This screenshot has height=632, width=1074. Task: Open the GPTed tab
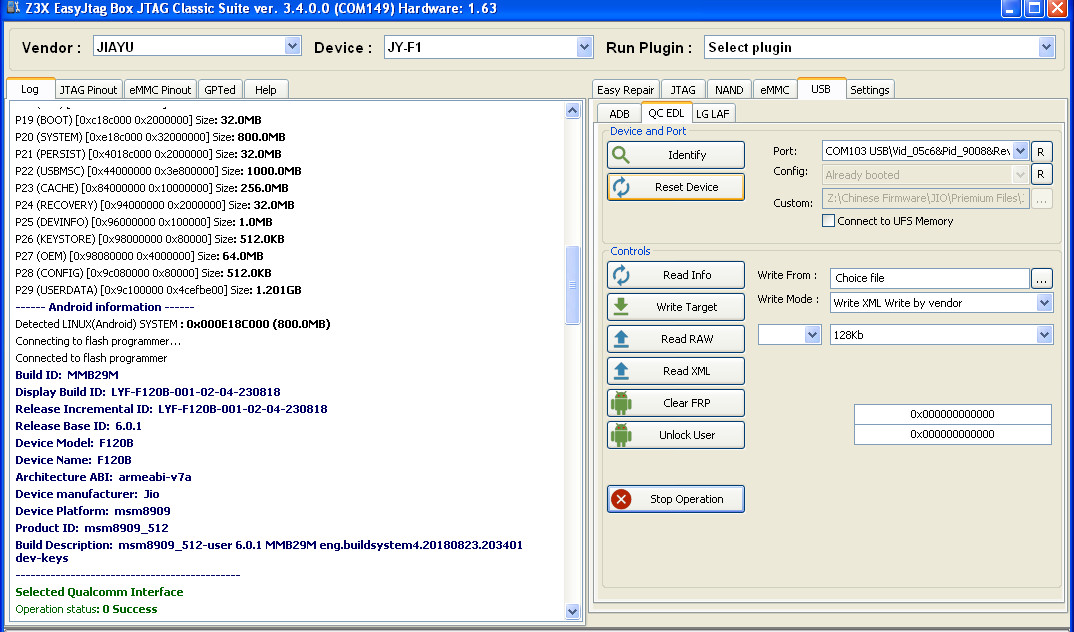coord(220,90)
